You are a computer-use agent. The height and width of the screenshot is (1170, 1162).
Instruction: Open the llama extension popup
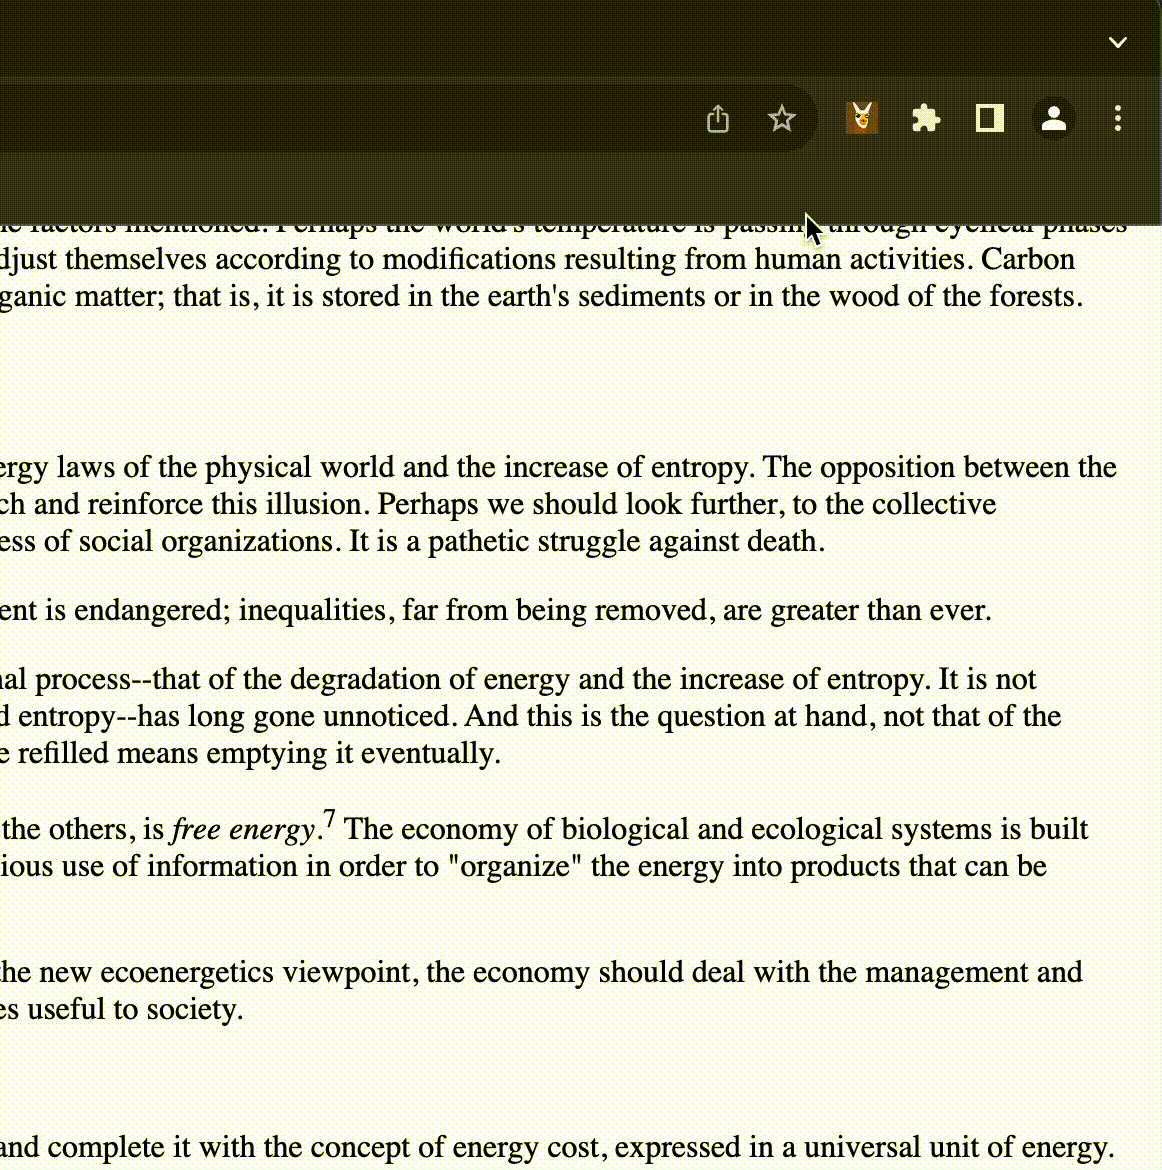[861, 118]
